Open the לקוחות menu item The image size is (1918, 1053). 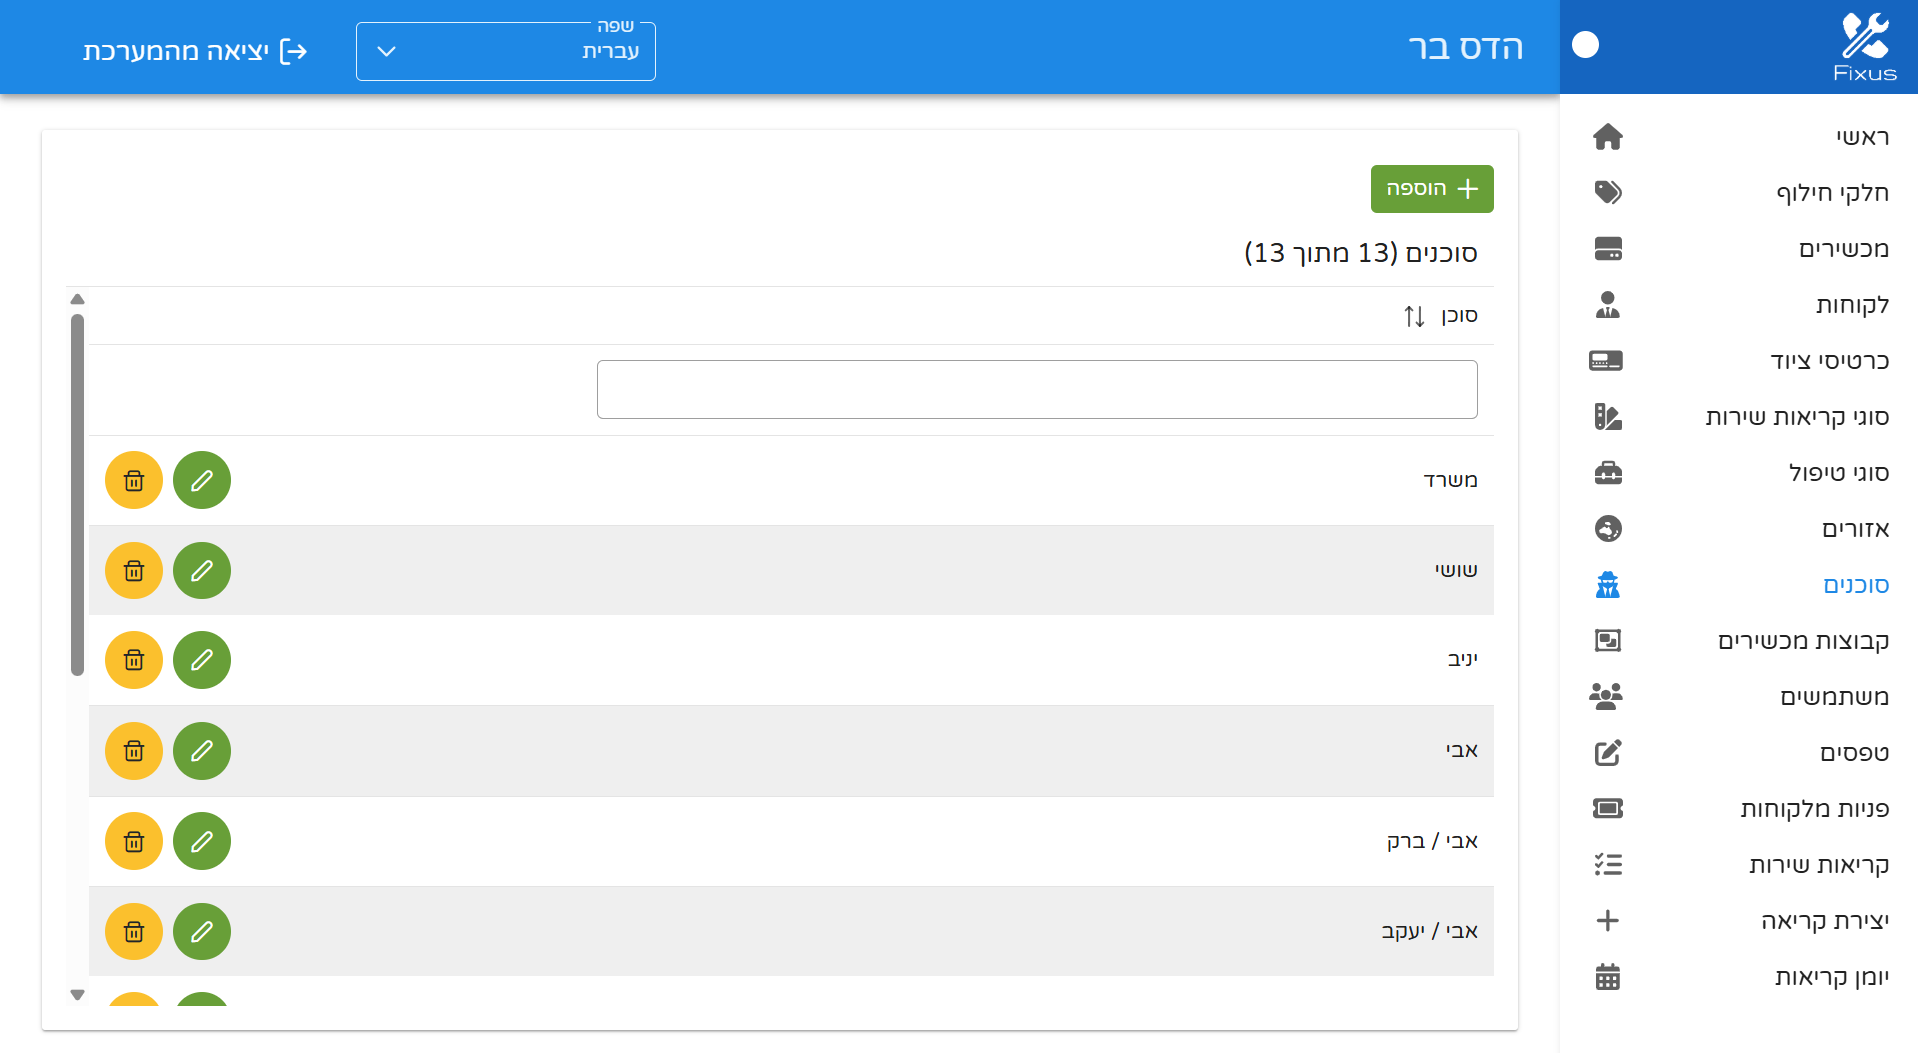pyautogui.click(x=1852, y=305)
